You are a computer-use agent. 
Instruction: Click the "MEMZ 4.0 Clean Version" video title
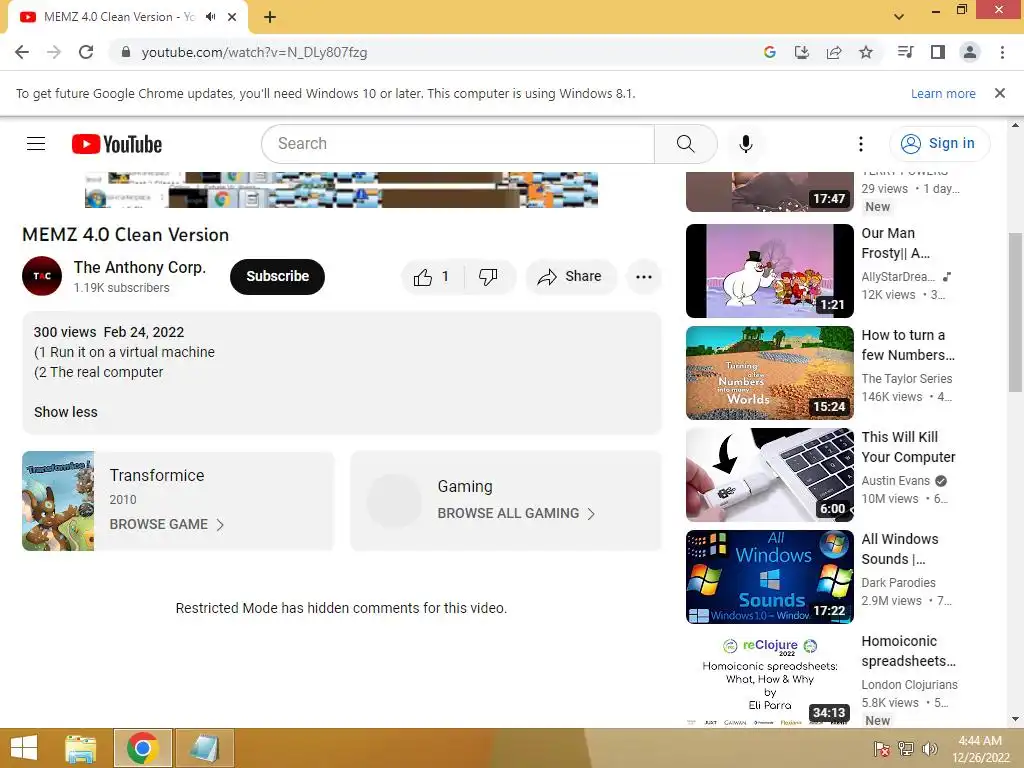[x=125, y=234]
